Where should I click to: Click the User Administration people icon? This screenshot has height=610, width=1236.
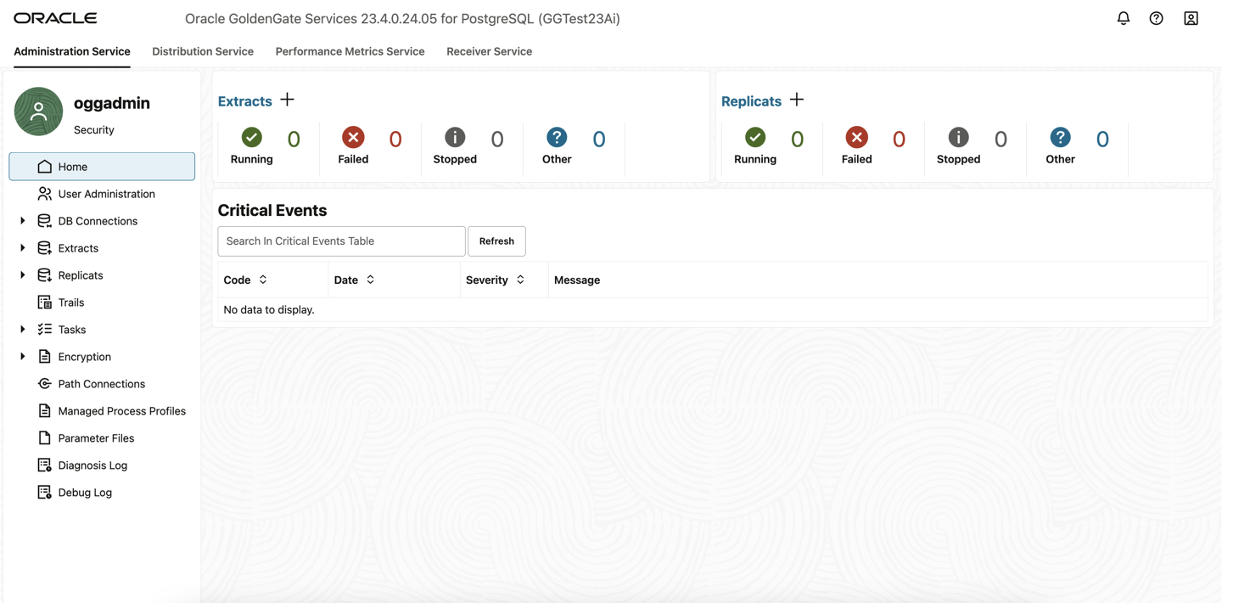click(x=44, y=193)
